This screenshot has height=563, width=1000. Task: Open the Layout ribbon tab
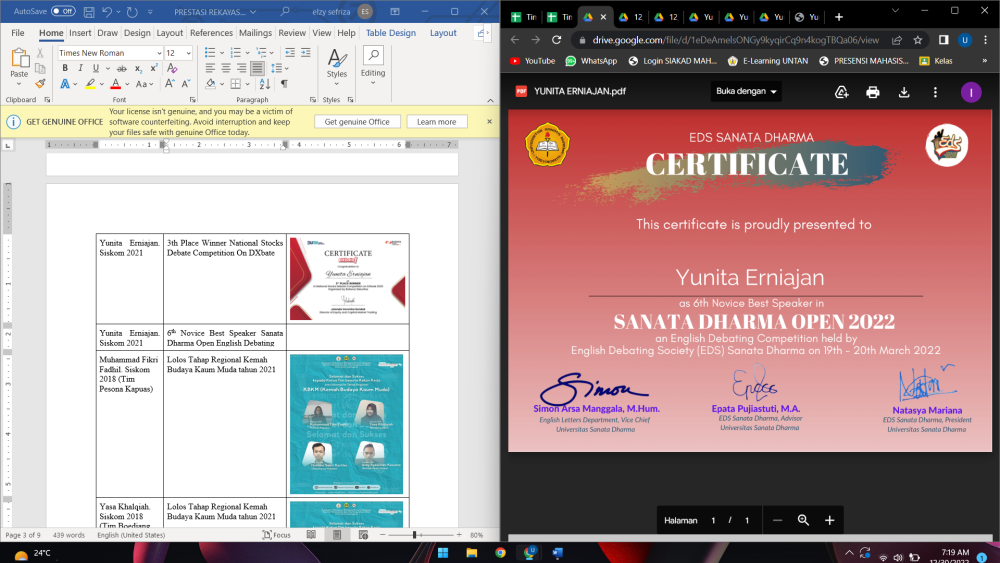tap(170, 33)
